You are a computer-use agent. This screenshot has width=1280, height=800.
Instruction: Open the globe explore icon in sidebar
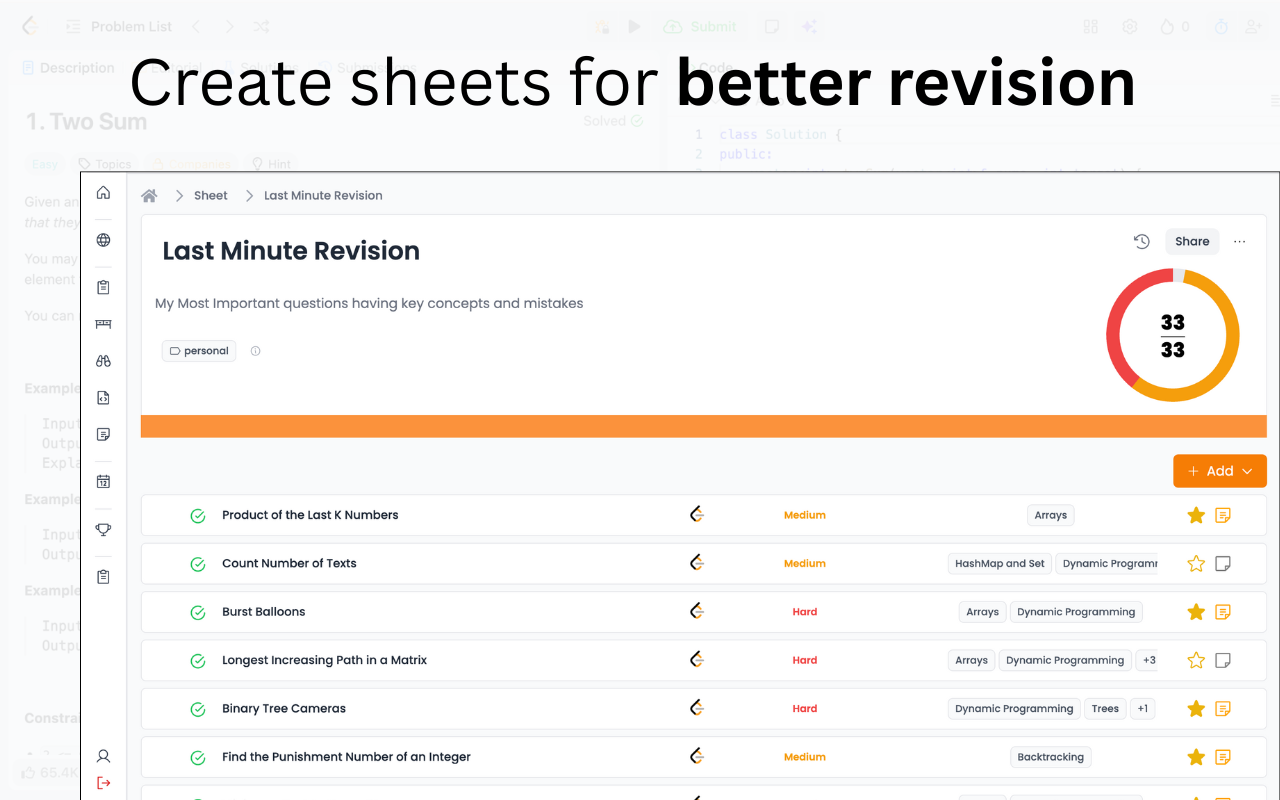pos(103,240)
